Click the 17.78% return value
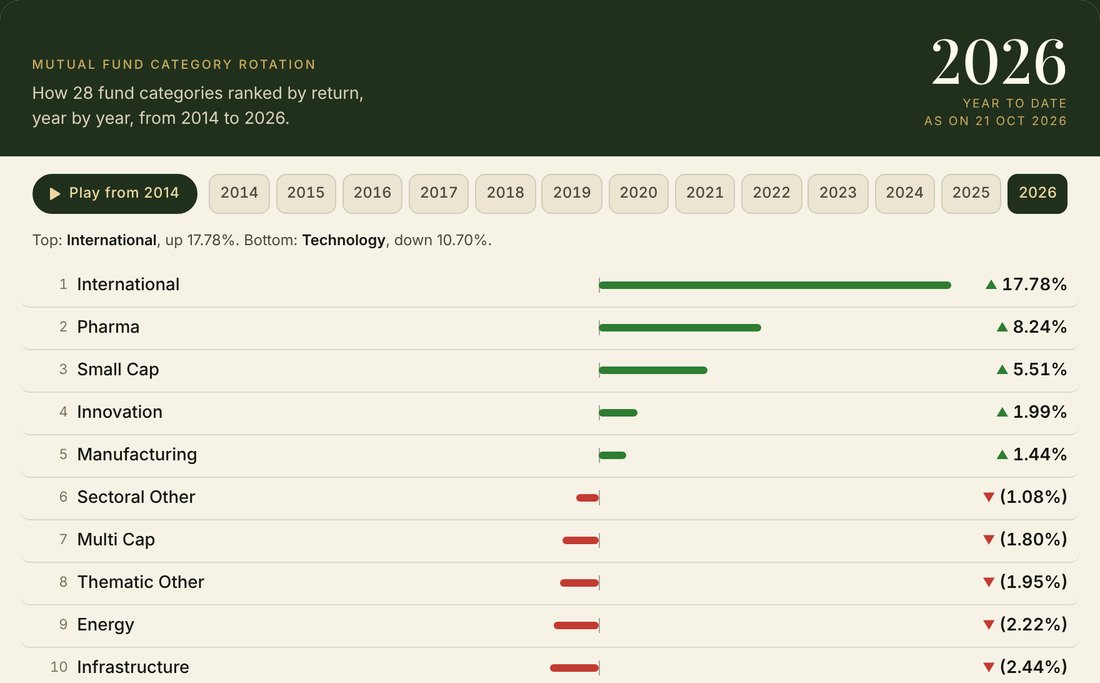Viewport: 1100px width, 683px height. [x=1034, y=285]
